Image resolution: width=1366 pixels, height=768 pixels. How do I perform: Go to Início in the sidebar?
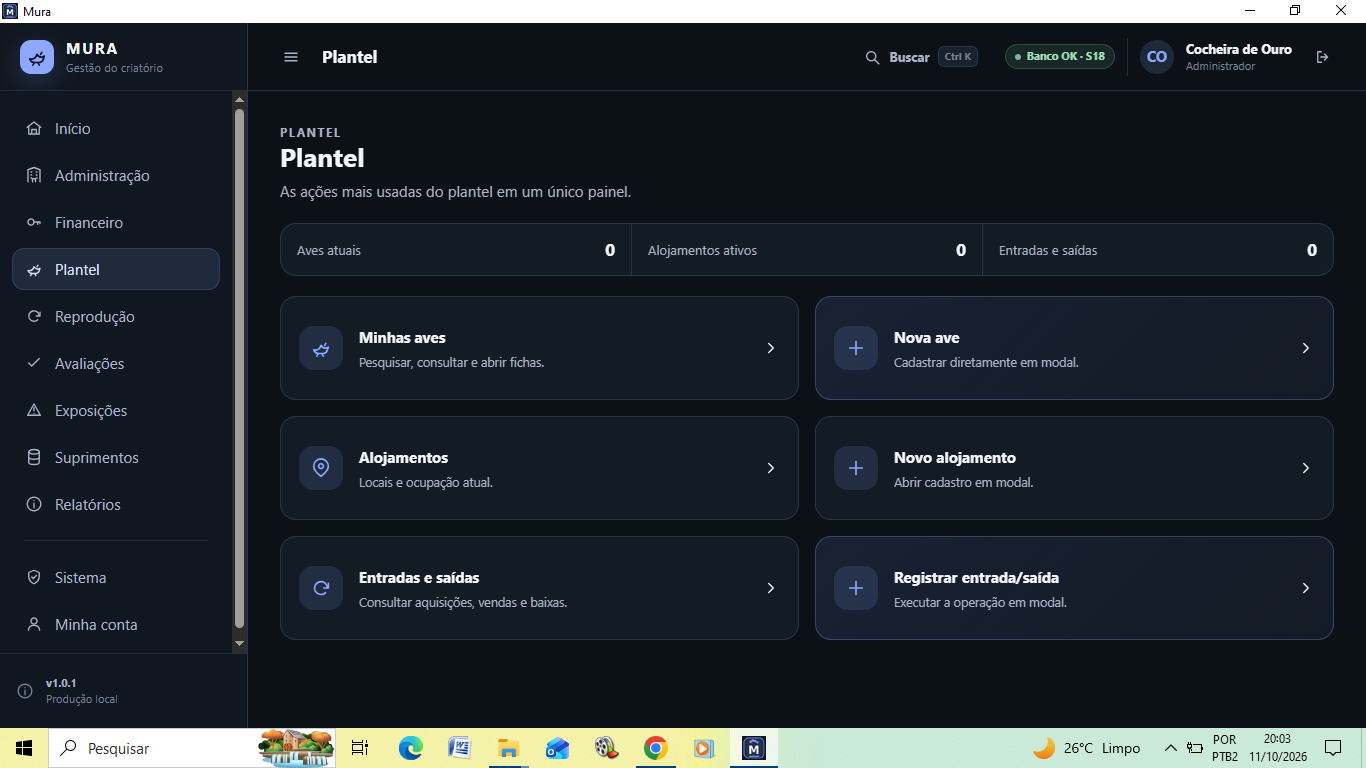116,129
